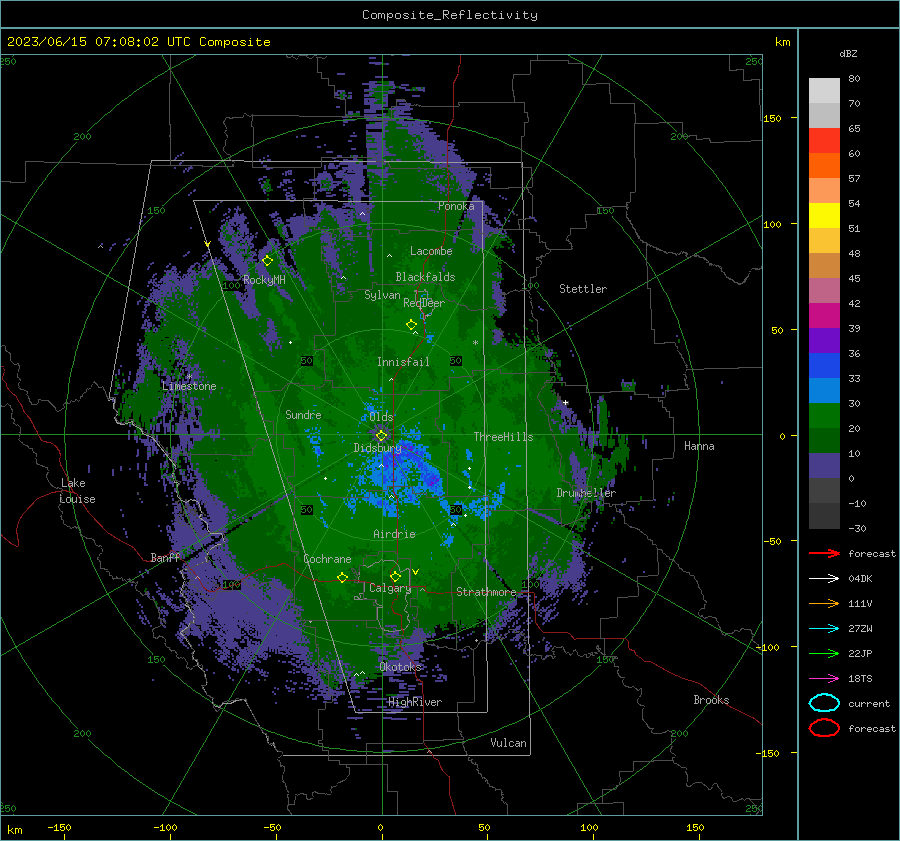Click the Airdrie city label

click(x=394, y=534)
